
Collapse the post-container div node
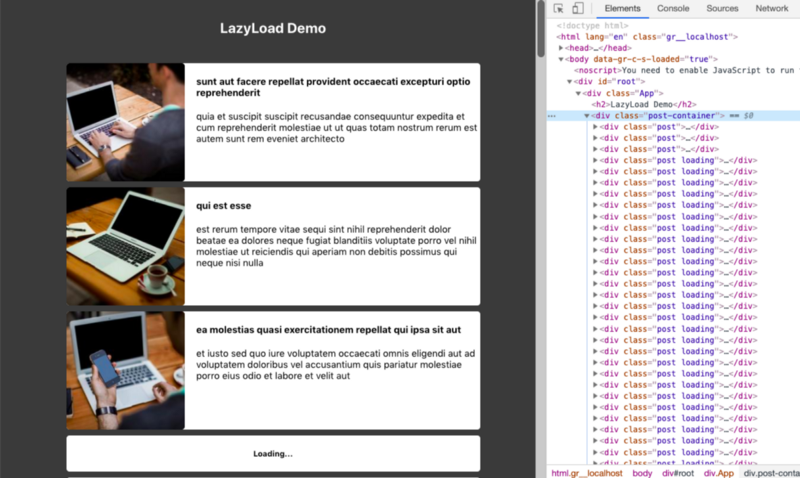tap(588, 116)
